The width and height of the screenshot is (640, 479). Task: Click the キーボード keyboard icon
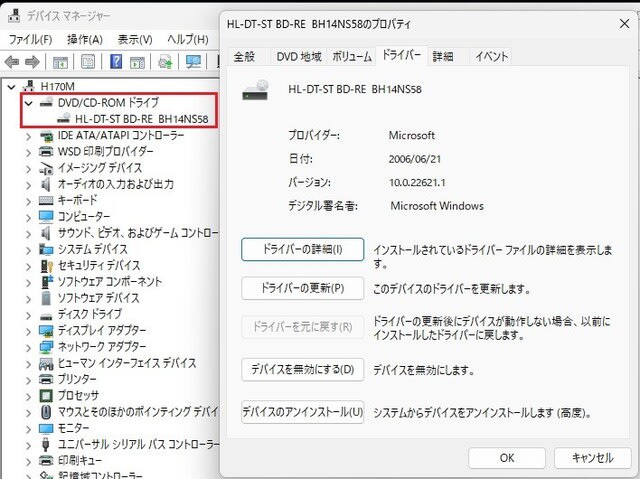click(x=46, y=200)
